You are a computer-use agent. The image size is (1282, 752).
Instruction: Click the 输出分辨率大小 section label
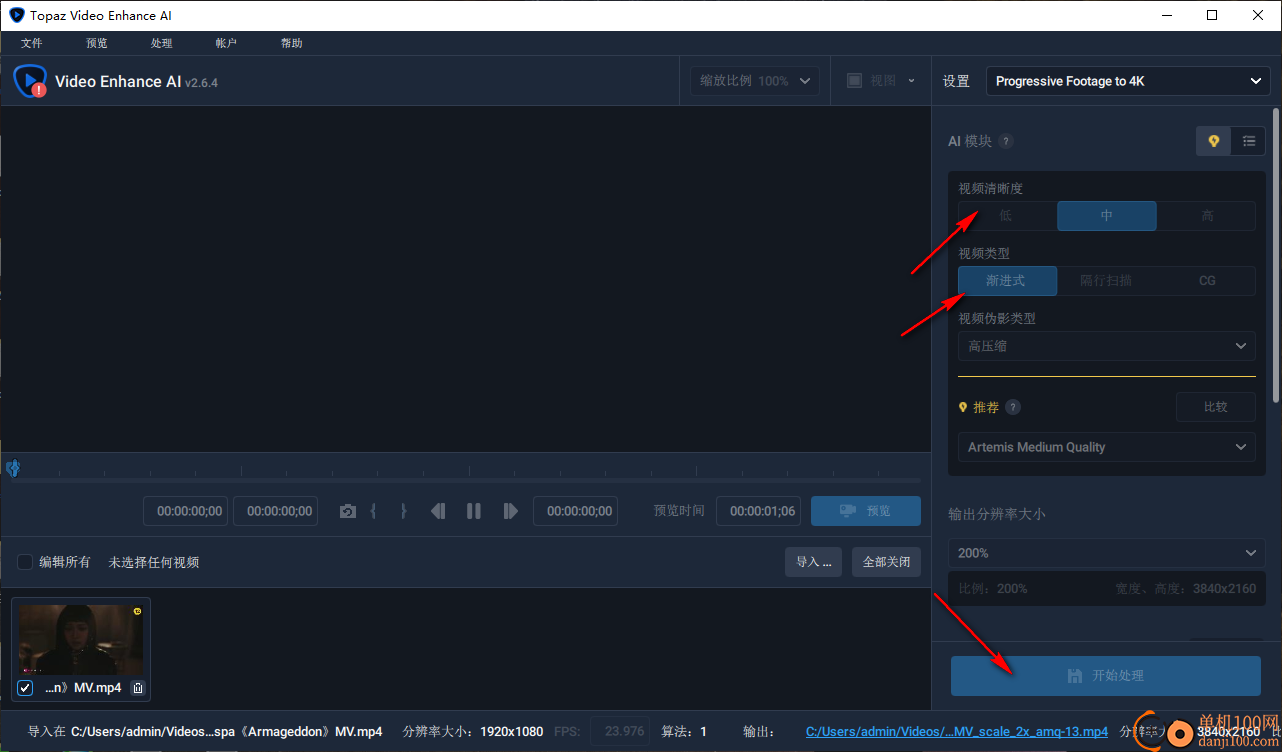click(997, 514)
